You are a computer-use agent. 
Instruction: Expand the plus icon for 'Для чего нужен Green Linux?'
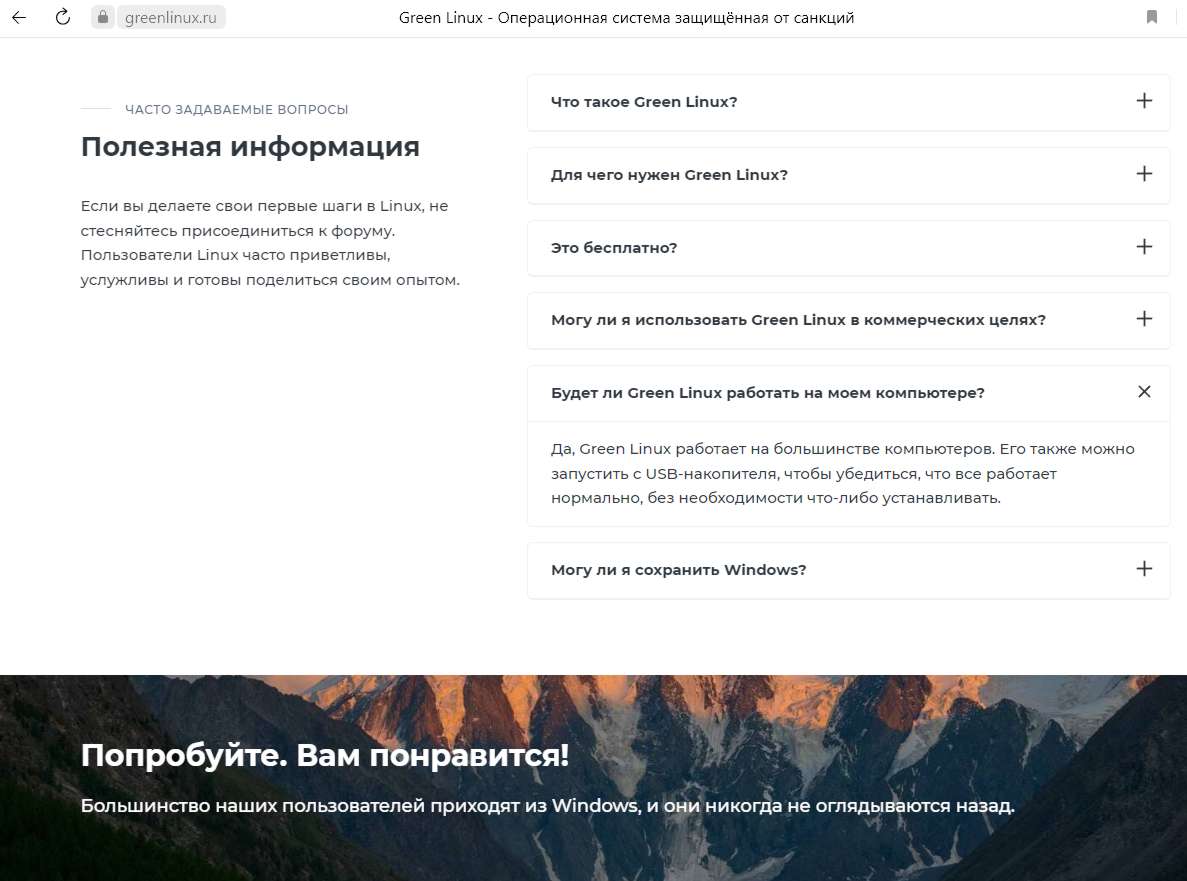pos(1144,174)
